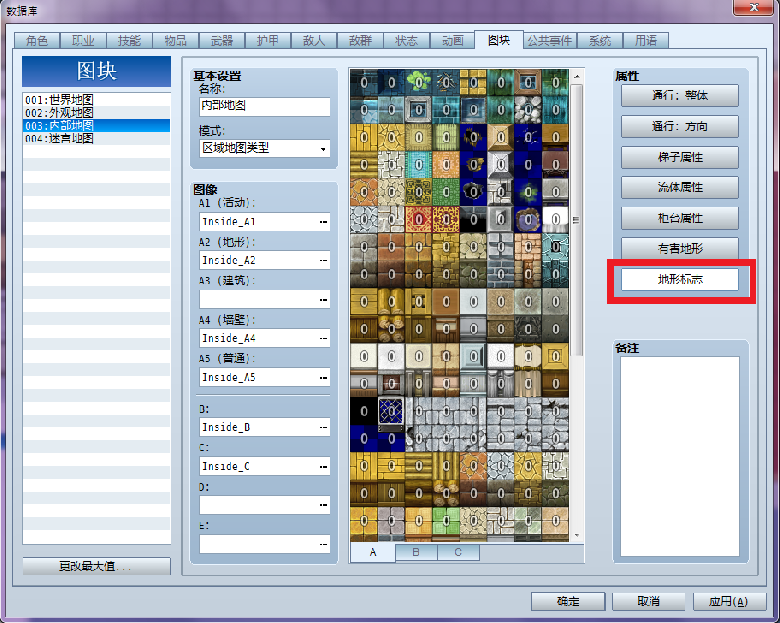Image resolution: width=780 pixels, height=623 pixels.
Task: Click the 名称 input field
Action: pyautogui.click(x=265, y=106)
